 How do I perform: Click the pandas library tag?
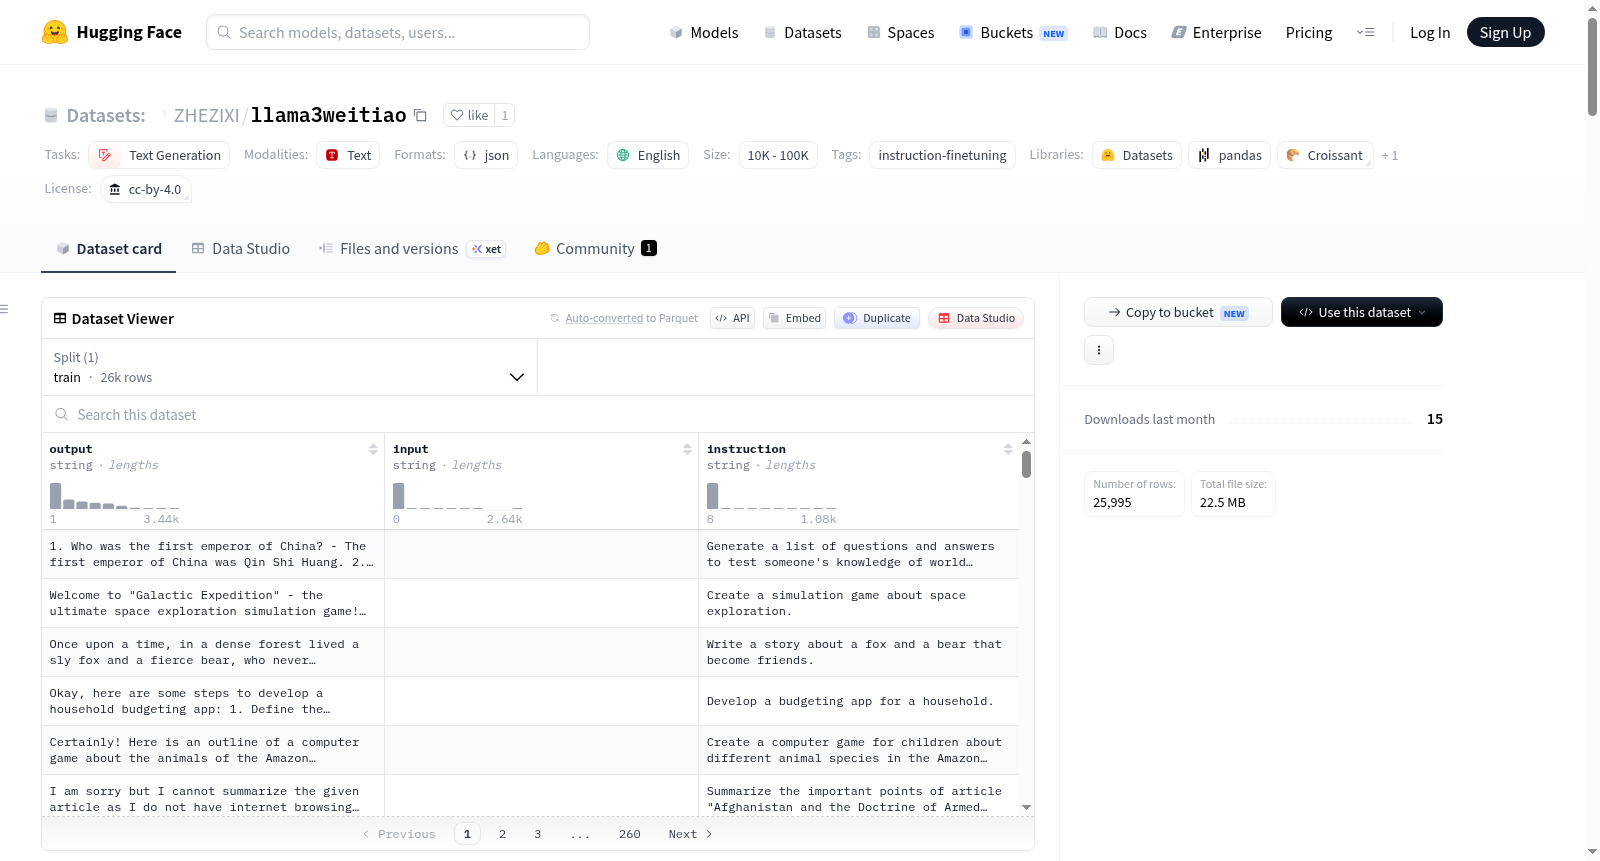(x=1230, y=155)
